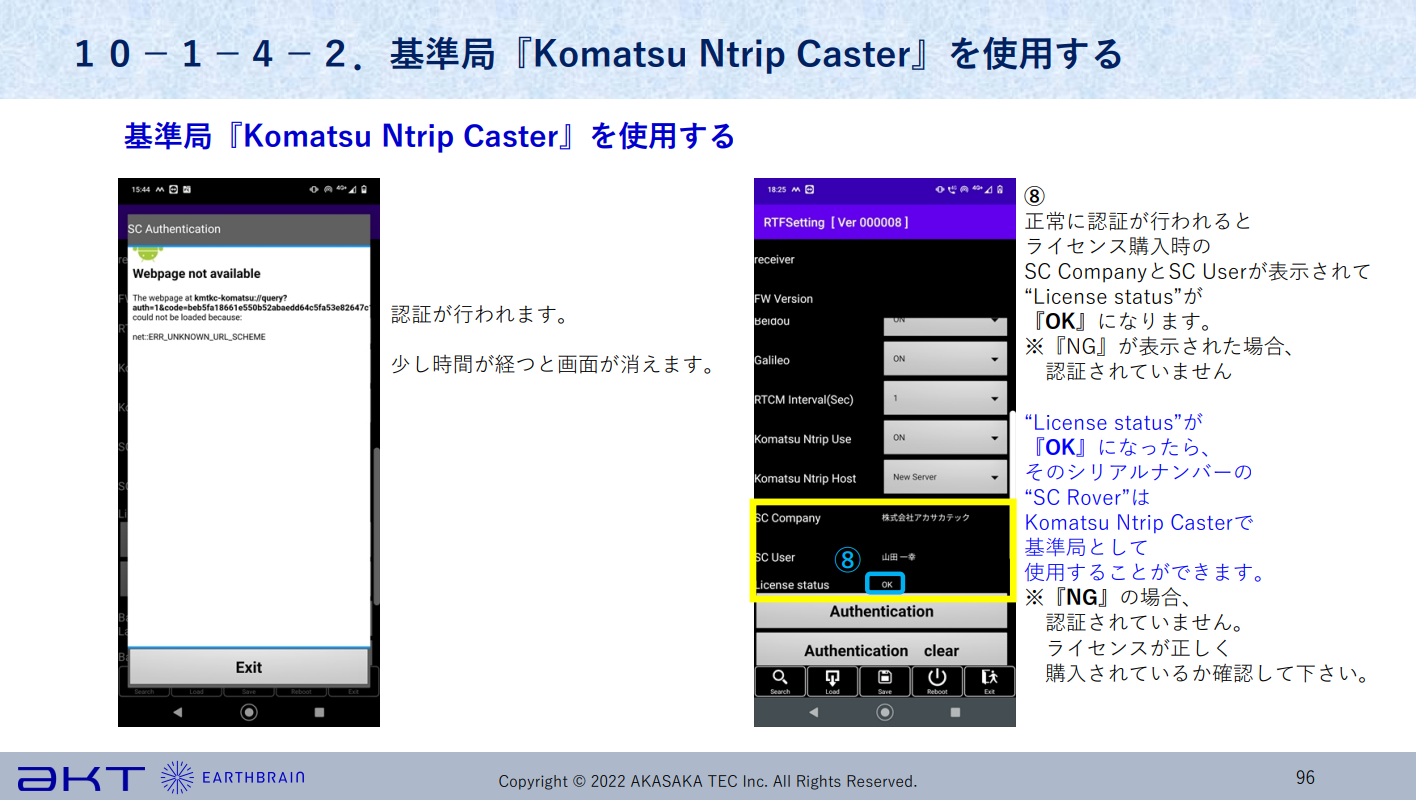Click the 'RTCM Interval(Sec)' label
The image size is (1416, 800).
[x=804, y=399]
